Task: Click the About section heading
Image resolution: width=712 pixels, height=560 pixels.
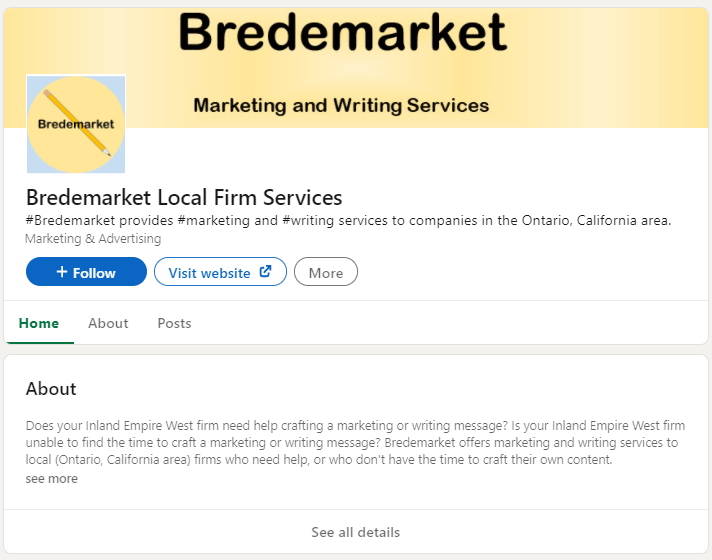Action: point(51,389)
